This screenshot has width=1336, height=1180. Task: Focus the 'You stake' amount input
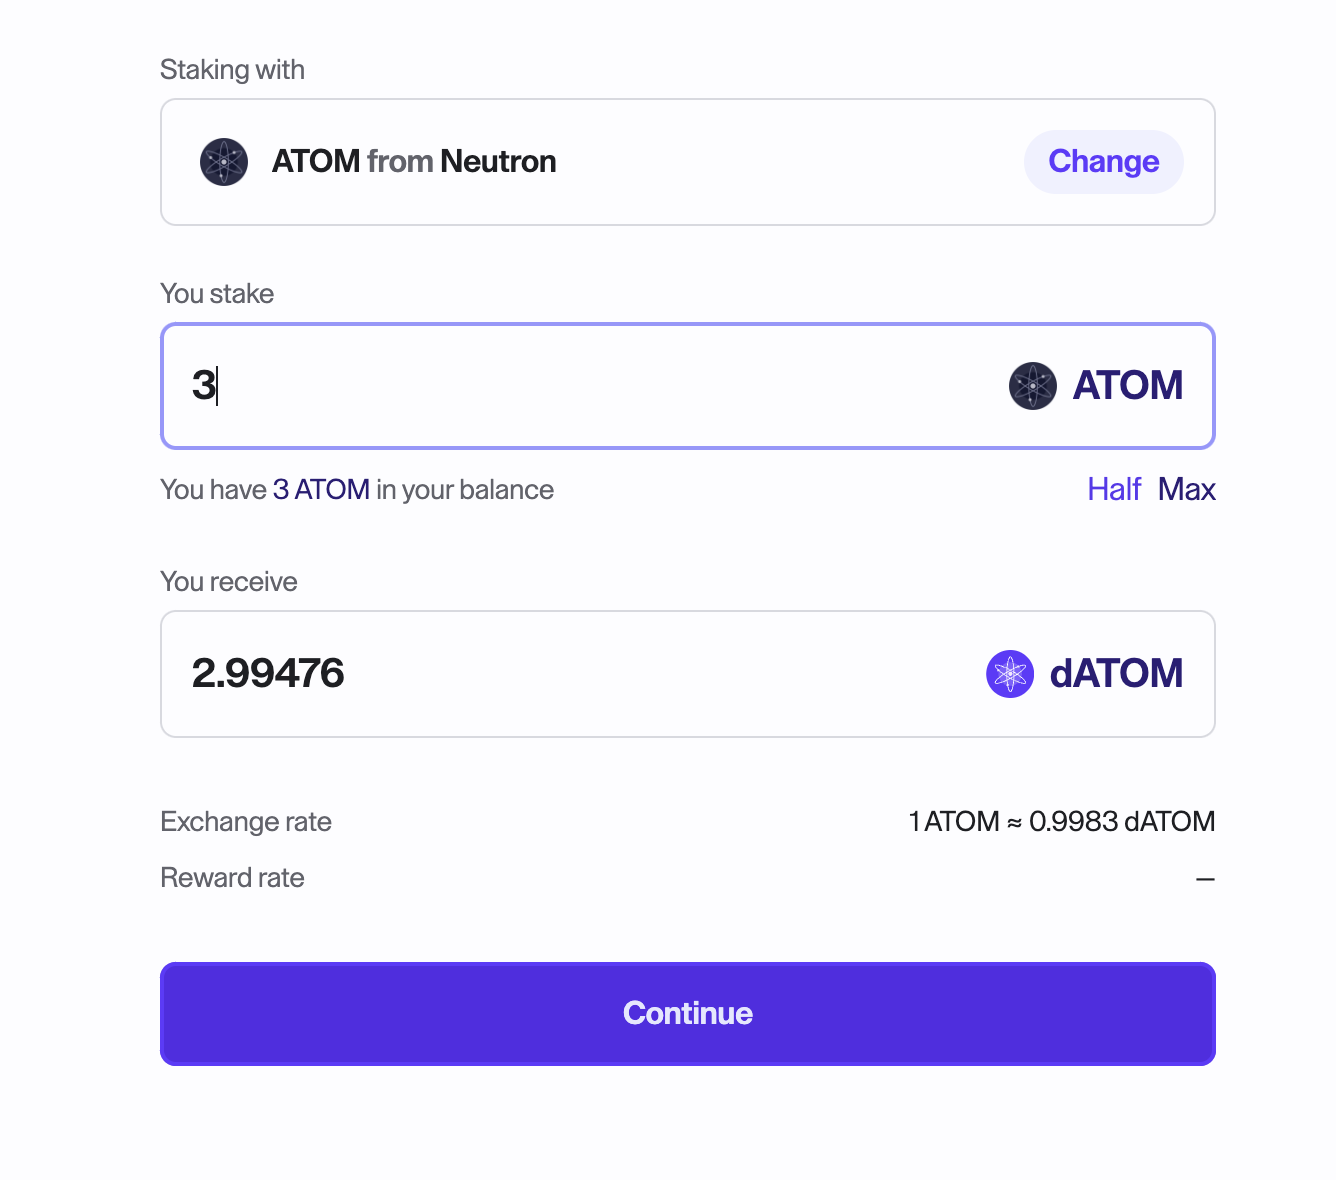pos(580,386)
